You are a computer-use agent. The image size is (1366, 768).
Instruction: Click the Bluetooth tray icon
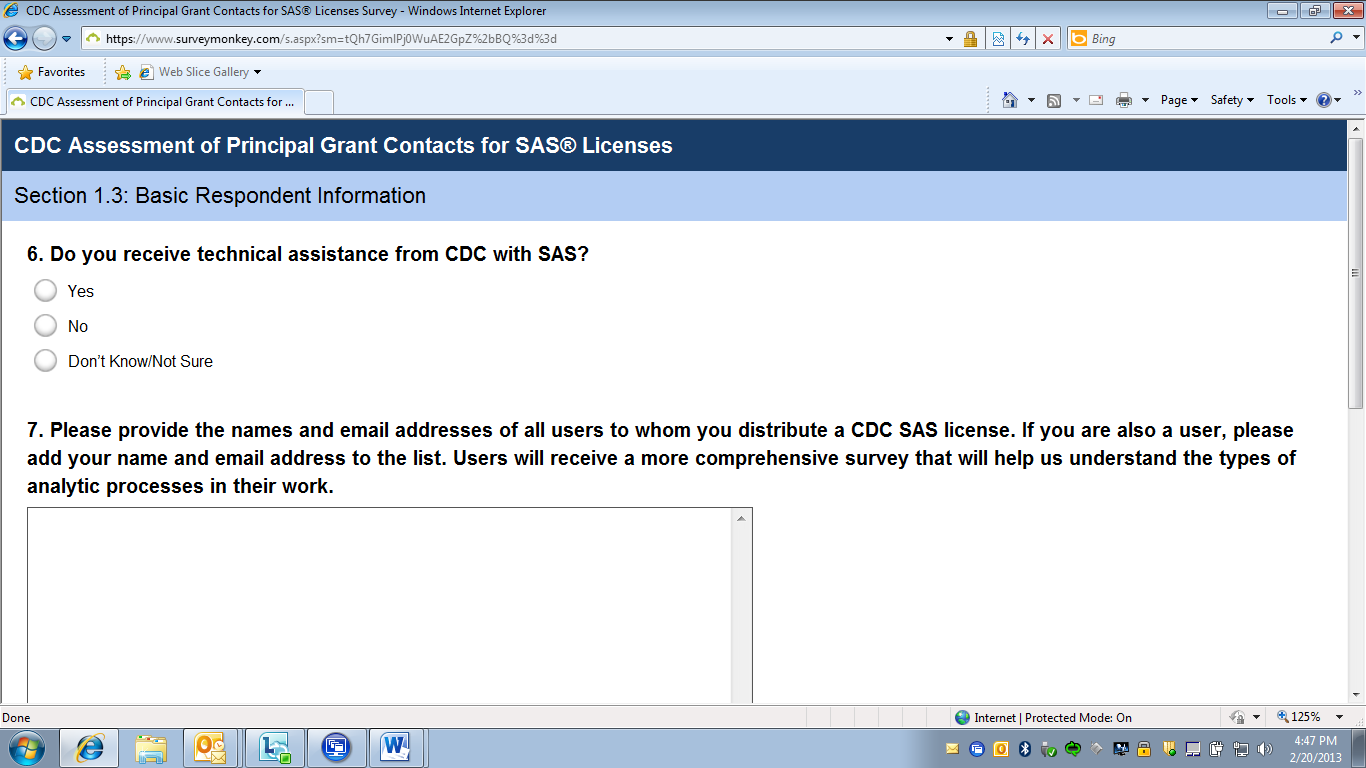[1025, 749]
